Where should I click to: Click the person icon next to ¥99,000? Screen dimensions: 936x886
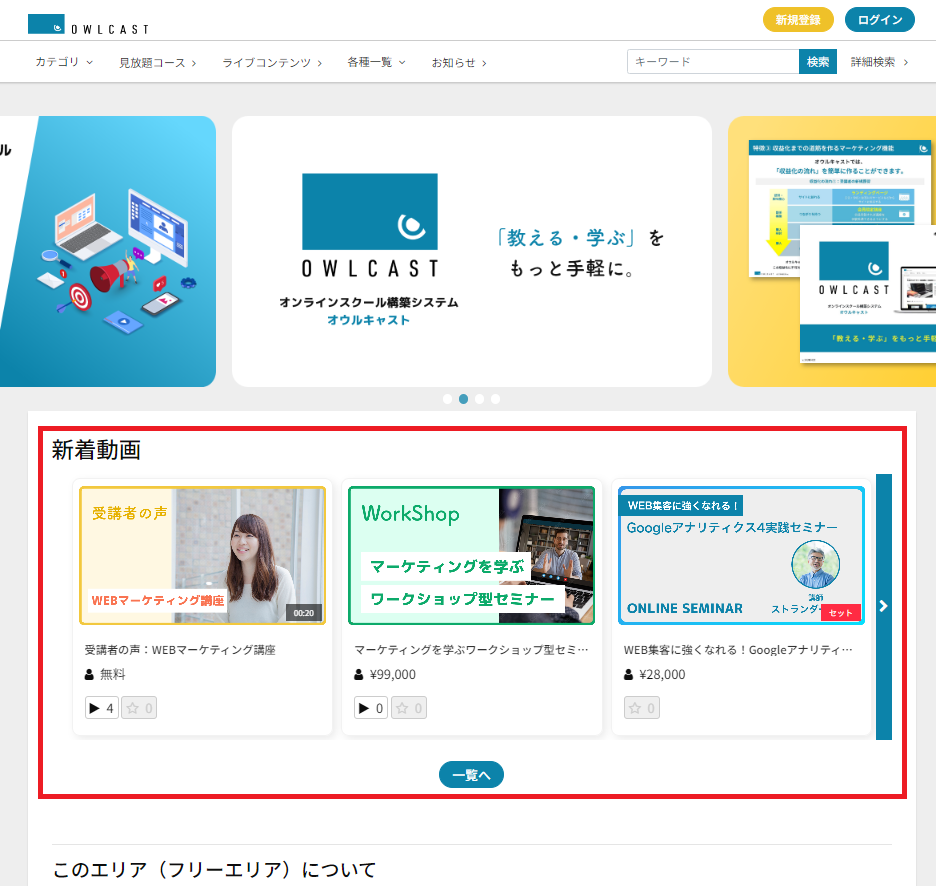[359, 675]
